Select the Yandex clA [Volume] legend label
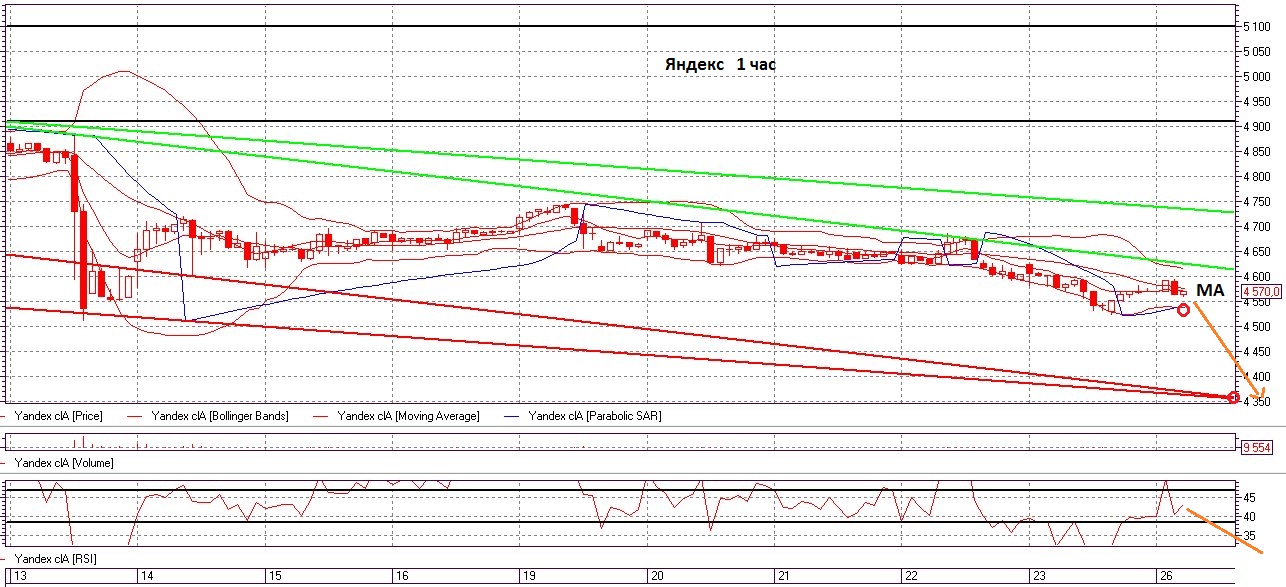The height and width of the screenshot is (587, 1286). 63,463
